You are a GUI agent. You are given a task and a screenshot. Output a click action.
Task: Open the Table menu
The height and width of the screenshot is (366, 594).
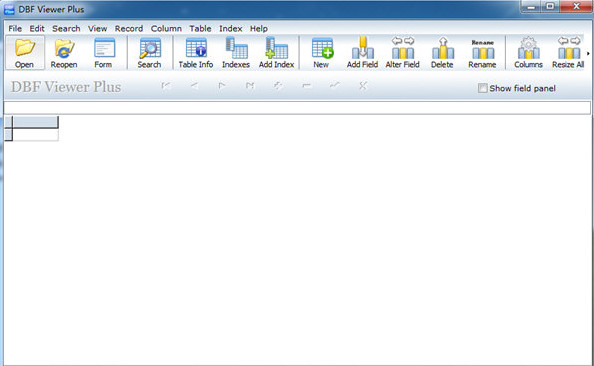click(200, 28)
